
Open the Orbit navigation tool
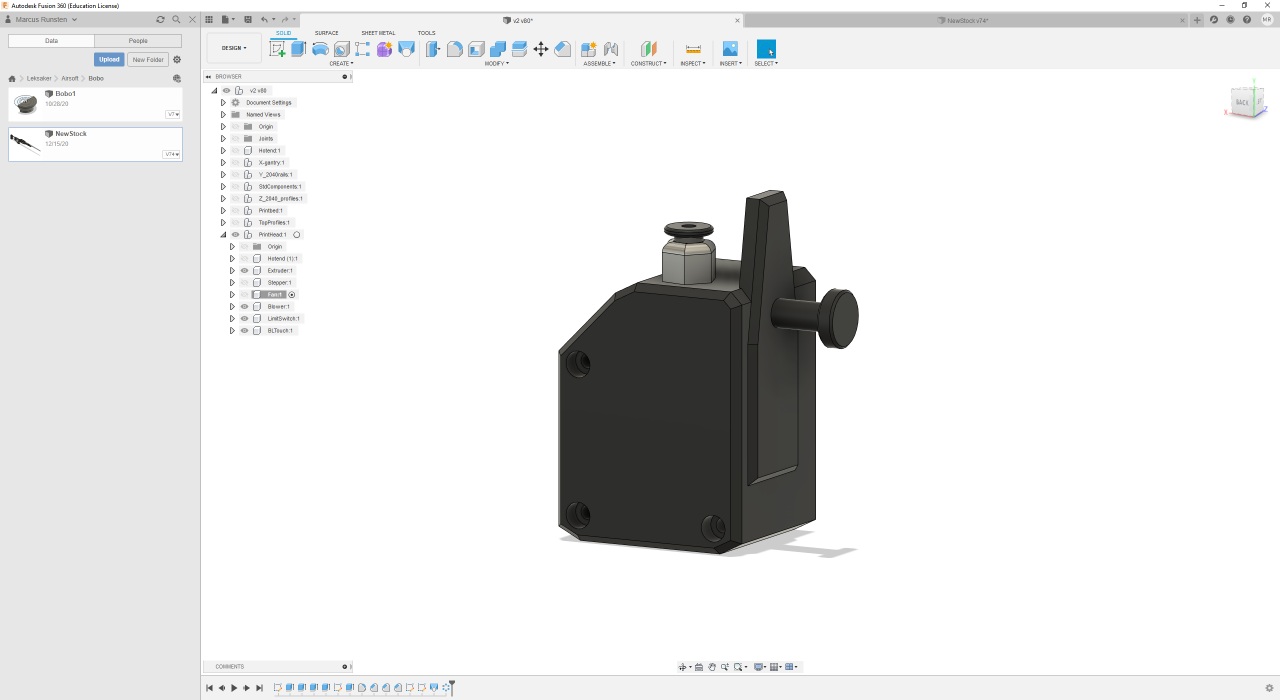pyautogui.click(x=683, y=667)
